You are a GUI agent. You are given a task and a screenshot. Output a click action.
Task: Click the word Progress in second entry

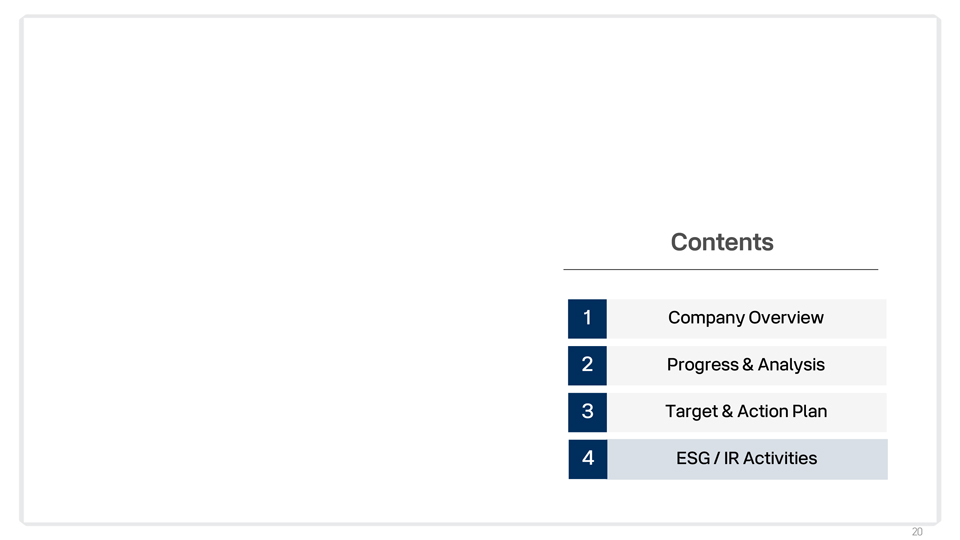(x=702, y=365)
